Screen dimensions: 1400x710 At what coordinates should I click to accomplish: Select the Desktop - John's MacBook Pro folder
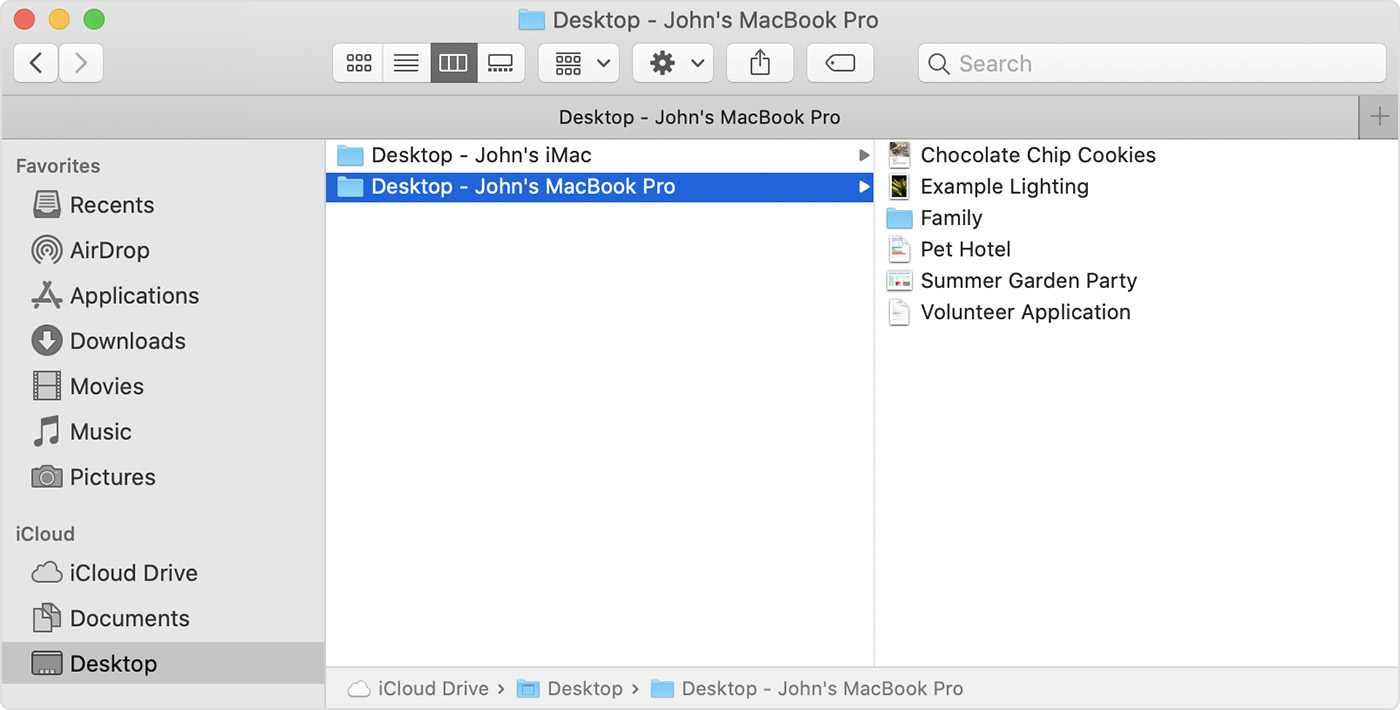point(600,186)
